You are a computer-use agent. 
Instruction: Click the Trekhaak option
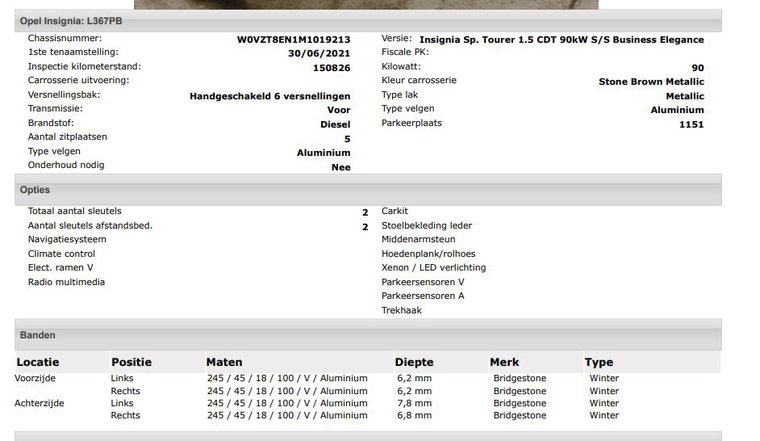[401, 310]
